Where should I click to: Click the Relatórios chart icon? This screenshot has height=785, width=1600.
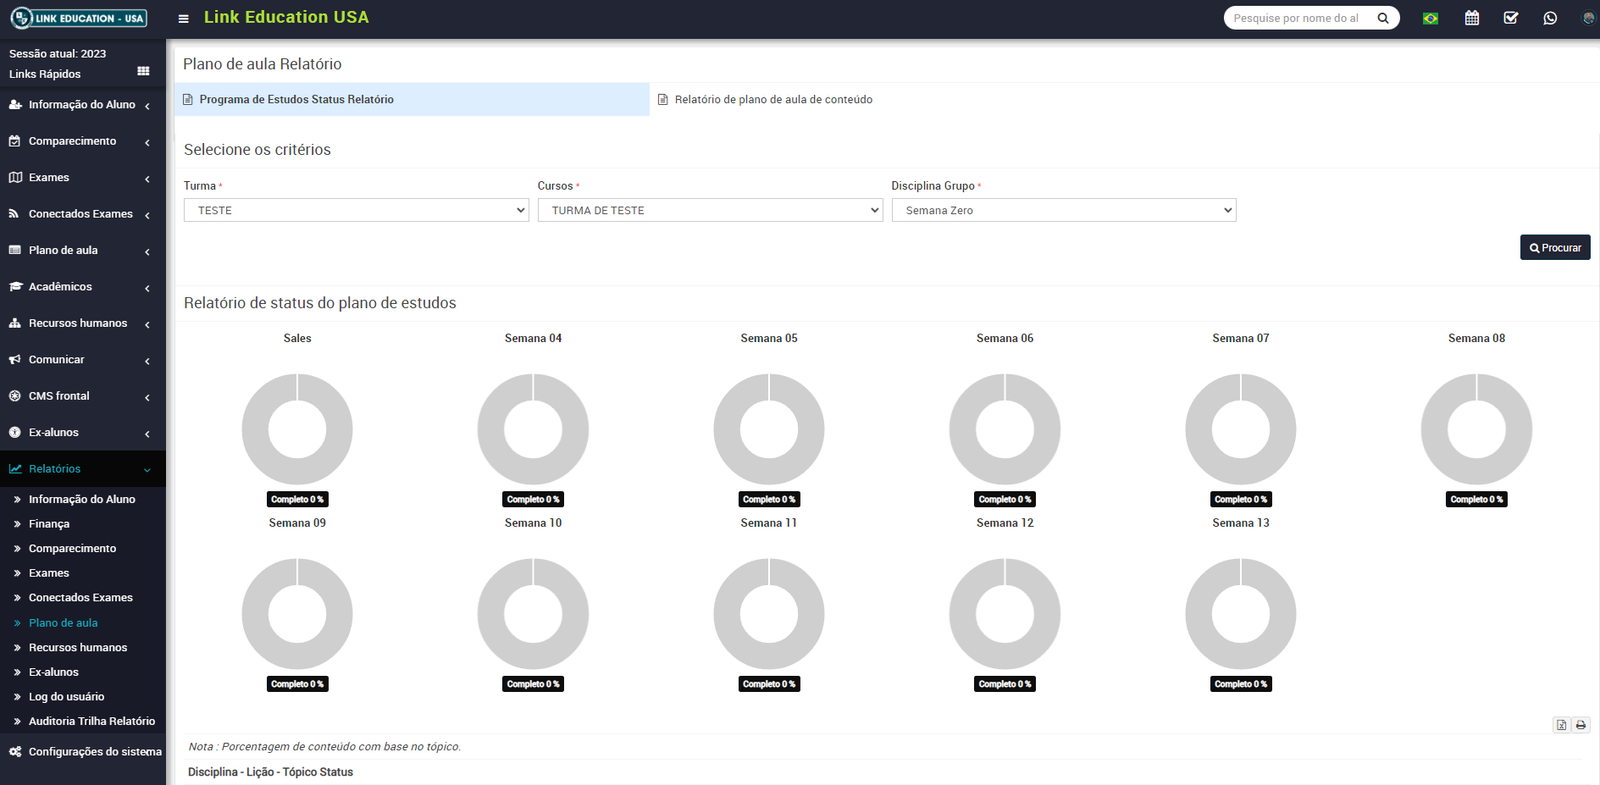coord(15,469)
